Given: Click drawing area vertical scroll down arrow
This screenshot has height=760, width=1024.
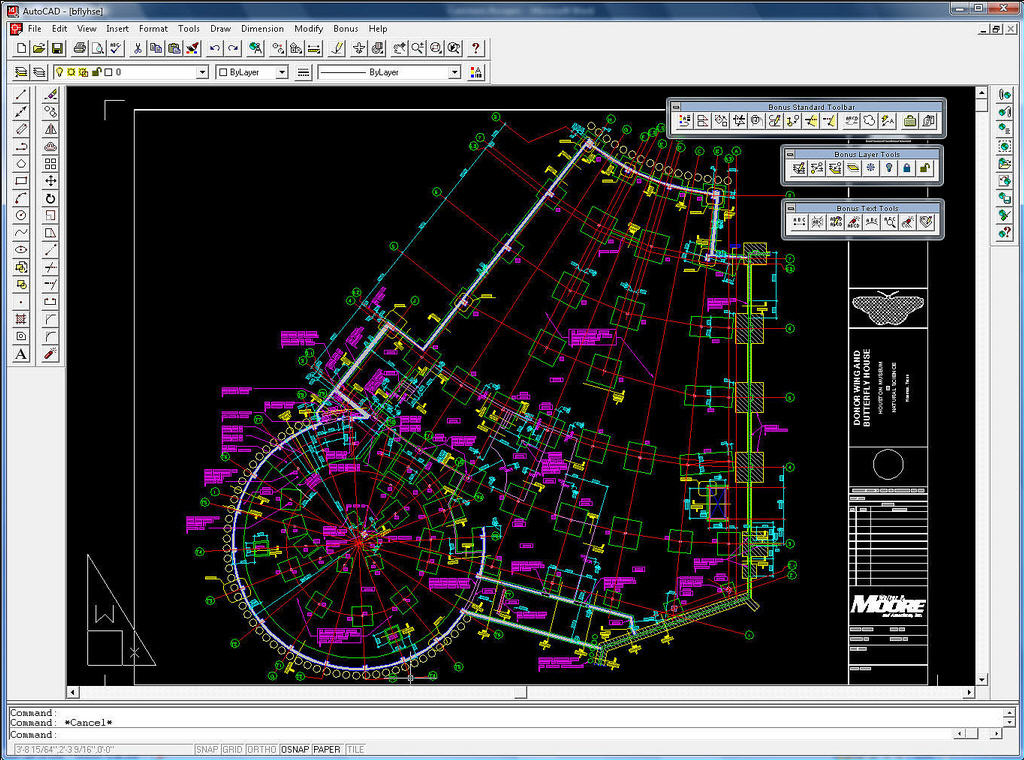Looking at the screenshot, I should coord(981,680).
